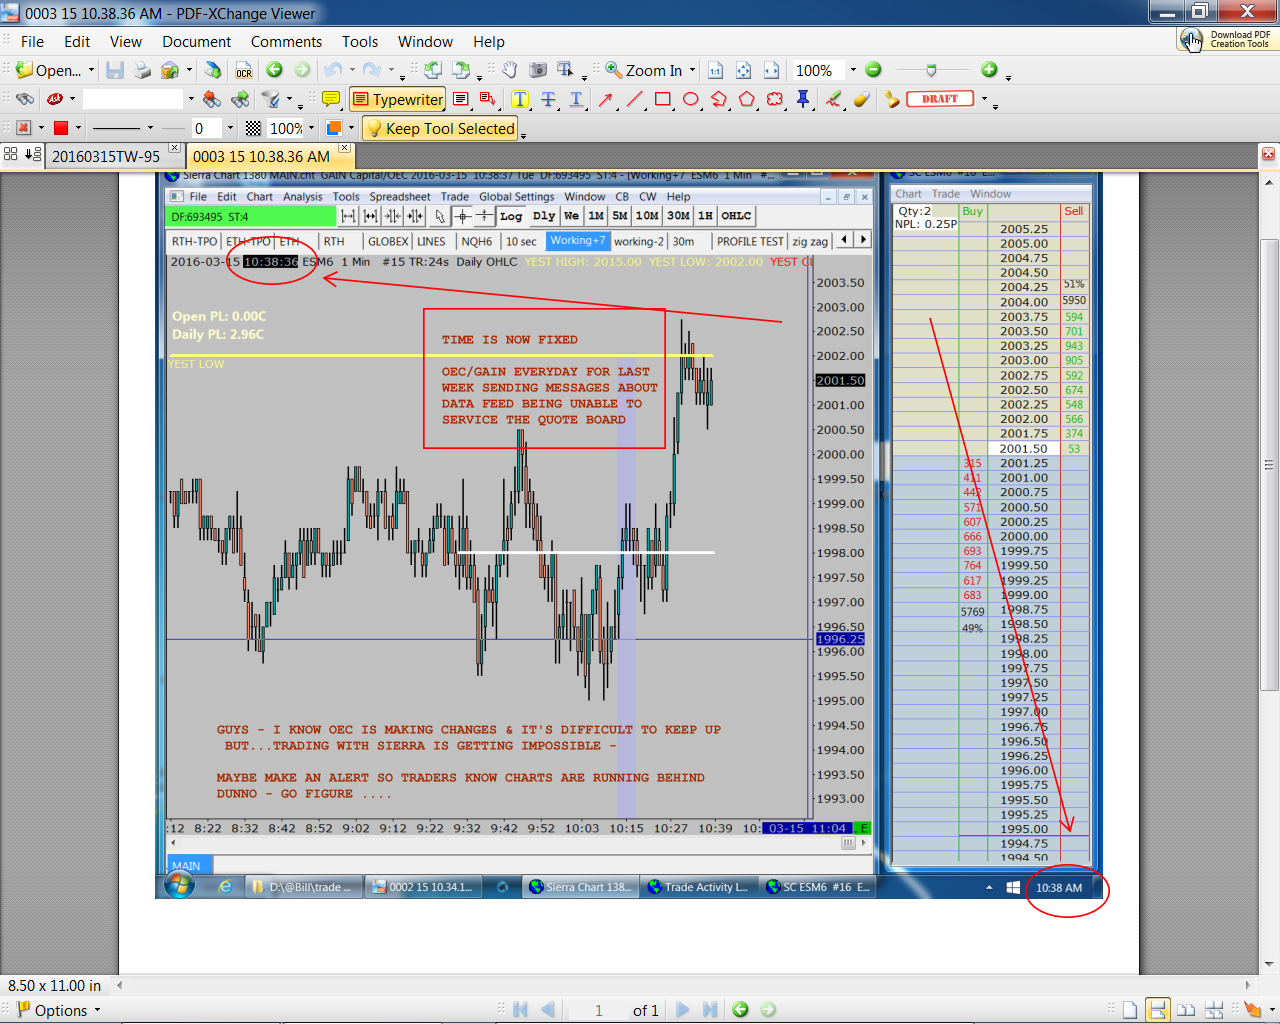Click the Fit Width icon
The image size is (1280, 1024).
771,70
